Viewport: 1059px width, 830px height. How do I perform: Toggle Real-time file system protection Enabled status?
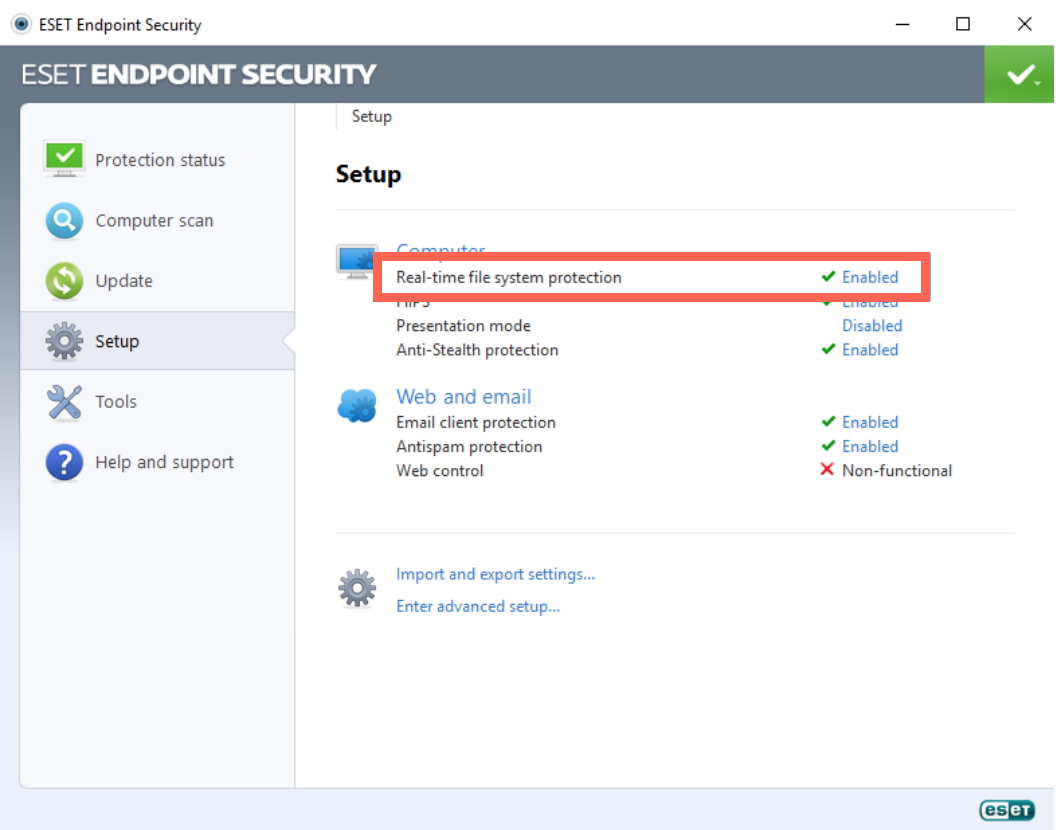pyautogui.click(x=870, y=278)
